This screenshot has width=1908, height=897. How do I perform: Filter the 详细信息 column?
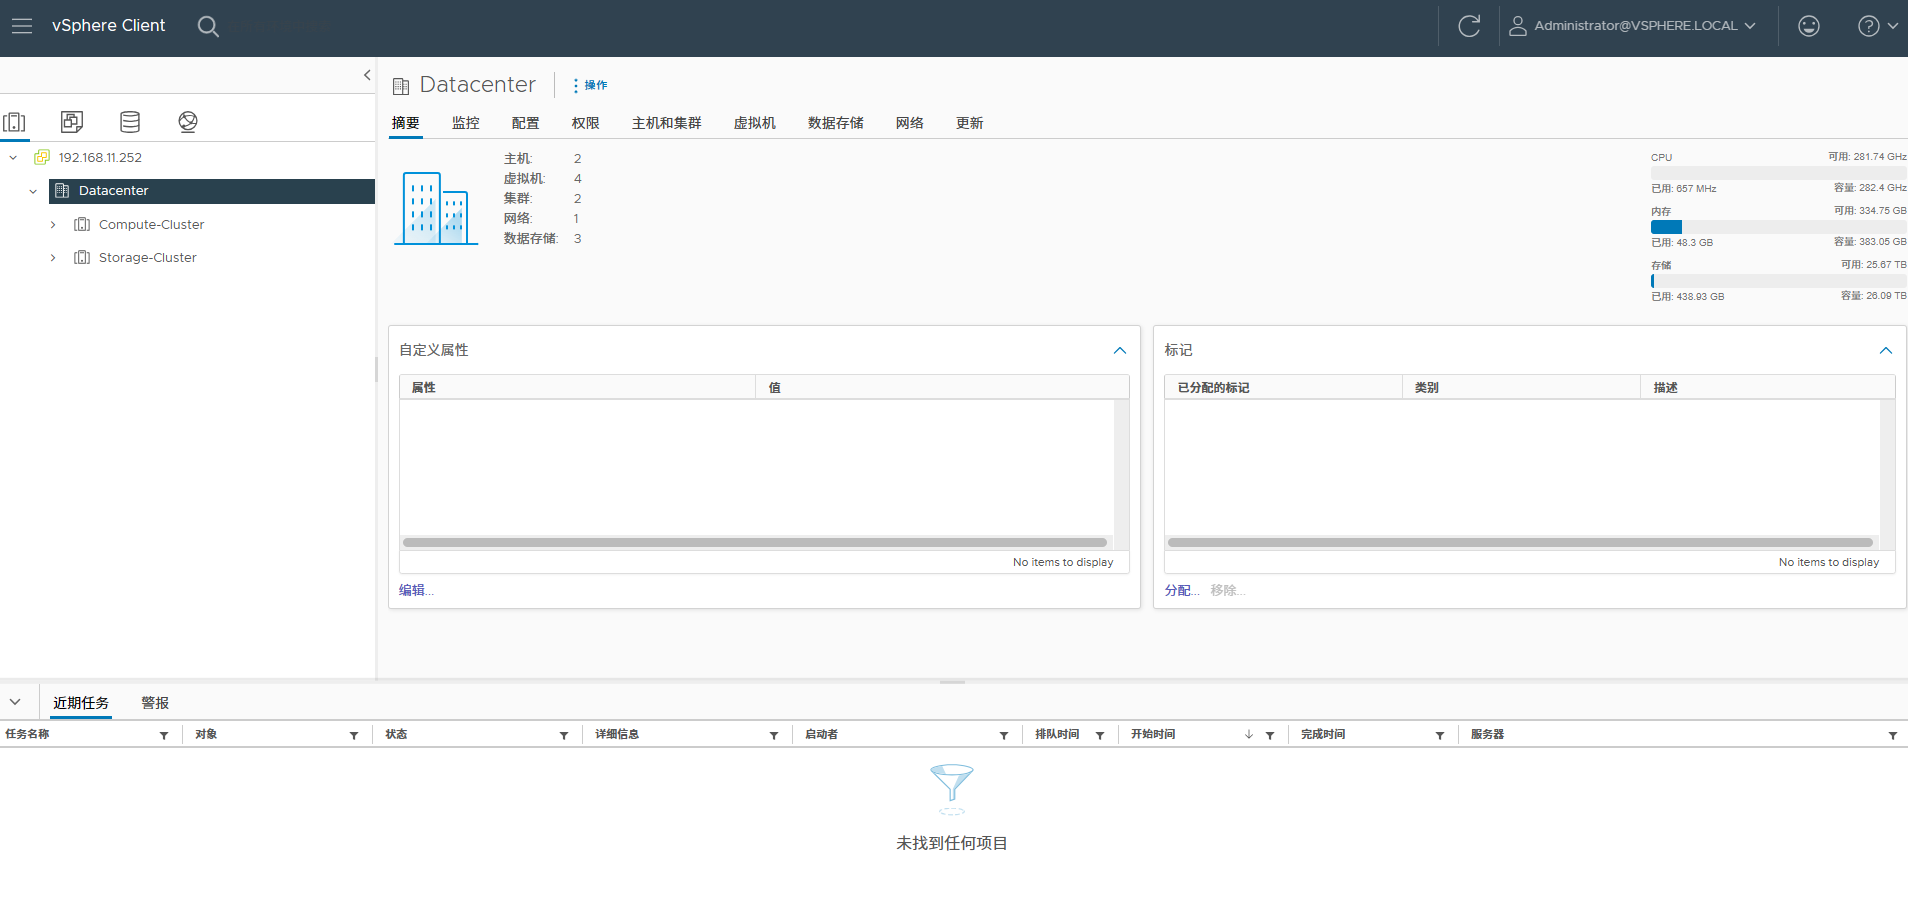(x=774, y=736)
